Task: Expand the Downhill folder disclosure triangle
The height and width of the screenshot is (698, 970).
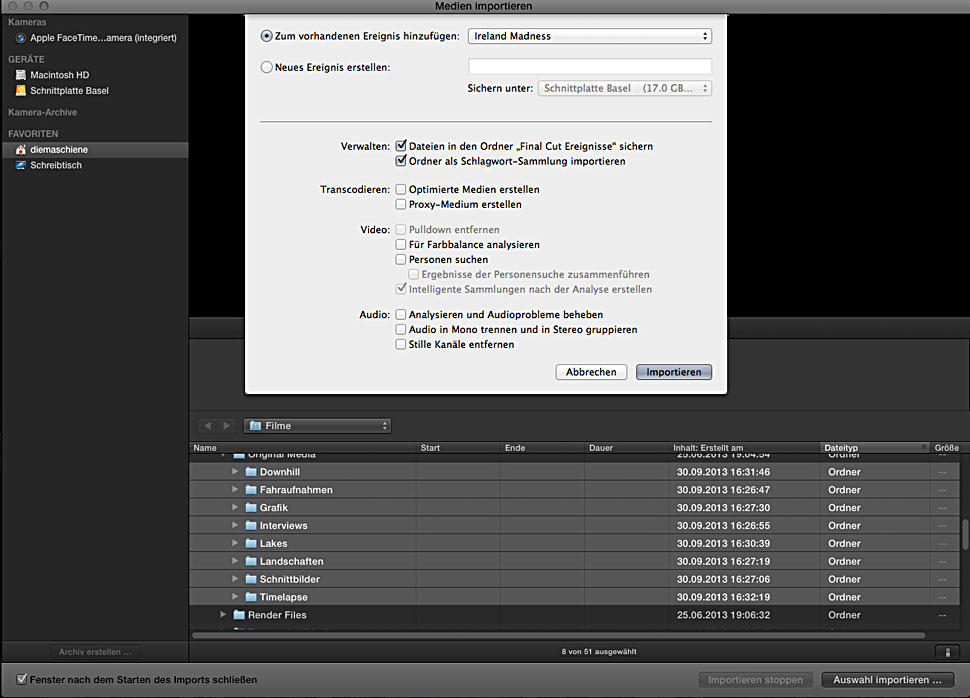Action: (x=236, y=472)
